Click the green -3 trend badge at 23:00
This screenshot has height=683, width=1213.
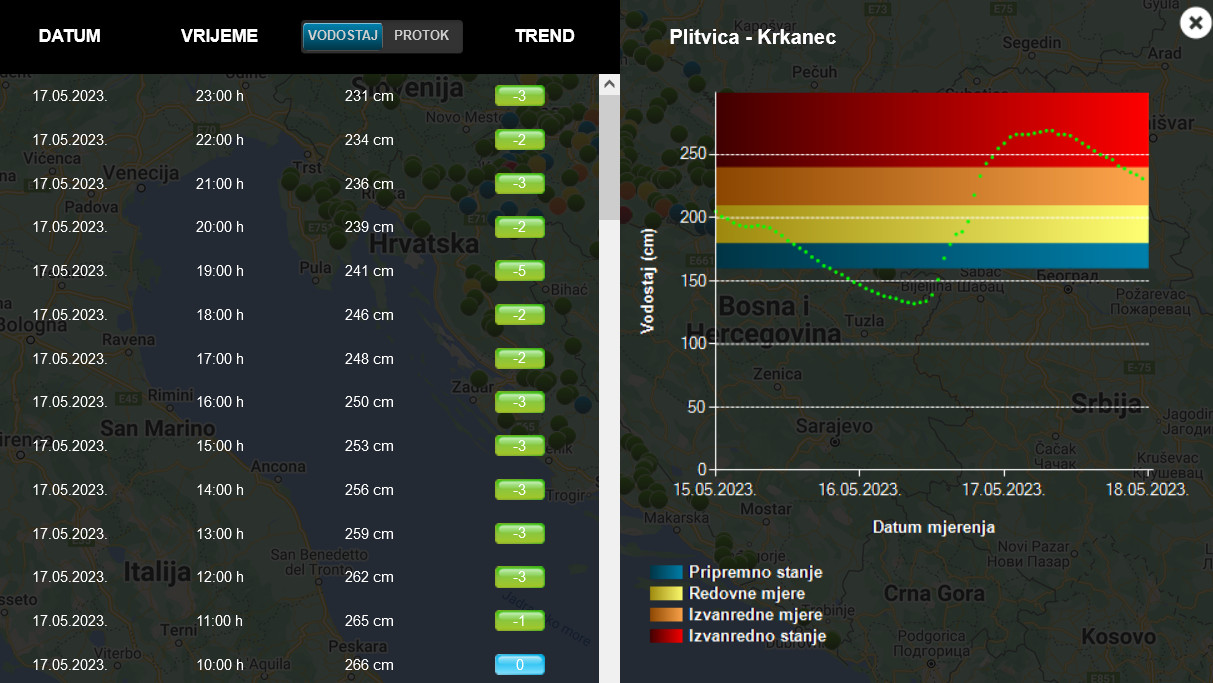point(520,96)
